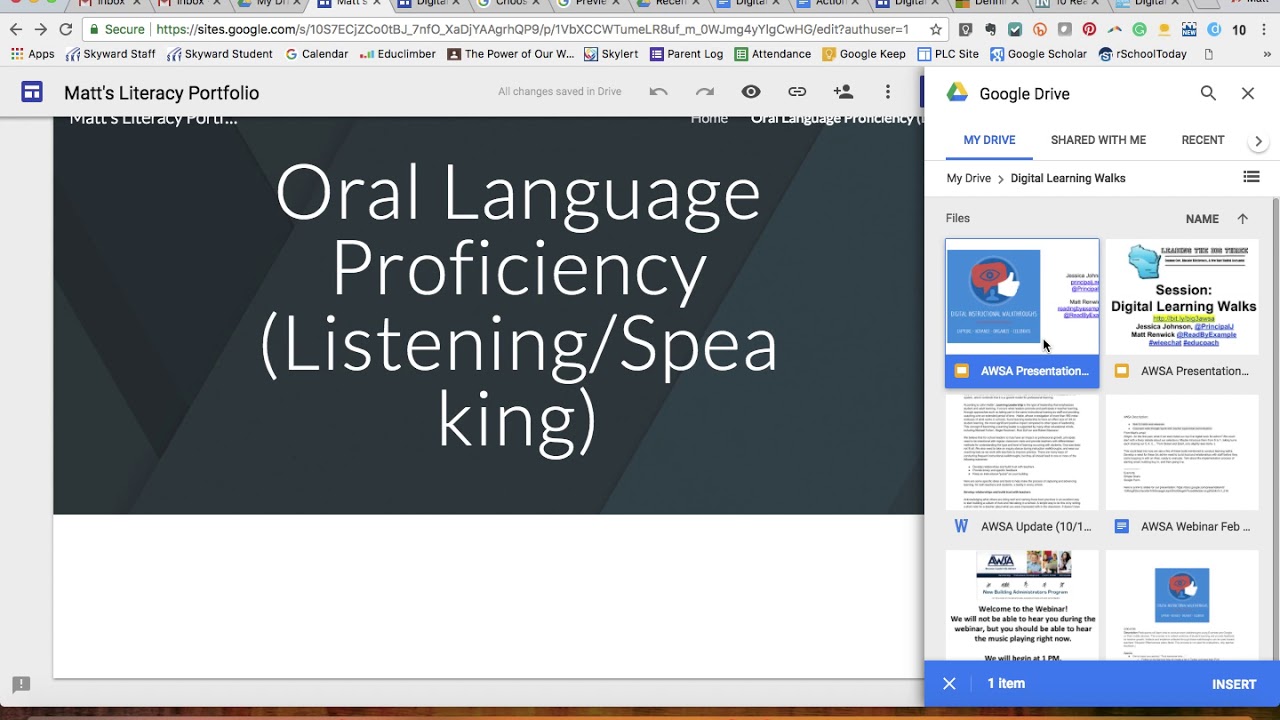
Task: Open the Calendar bookmark
Action: pos(316,54)
